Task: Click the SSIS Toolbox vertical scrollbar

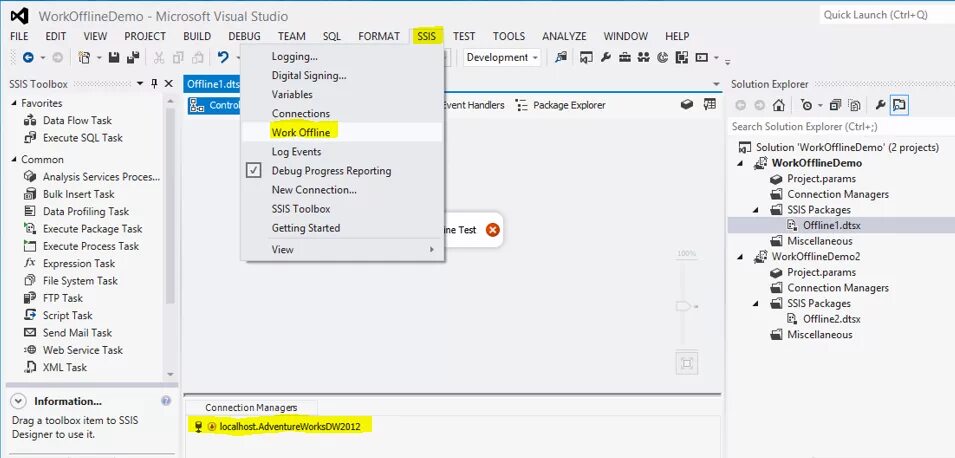Action: click(x=171, y=206)
